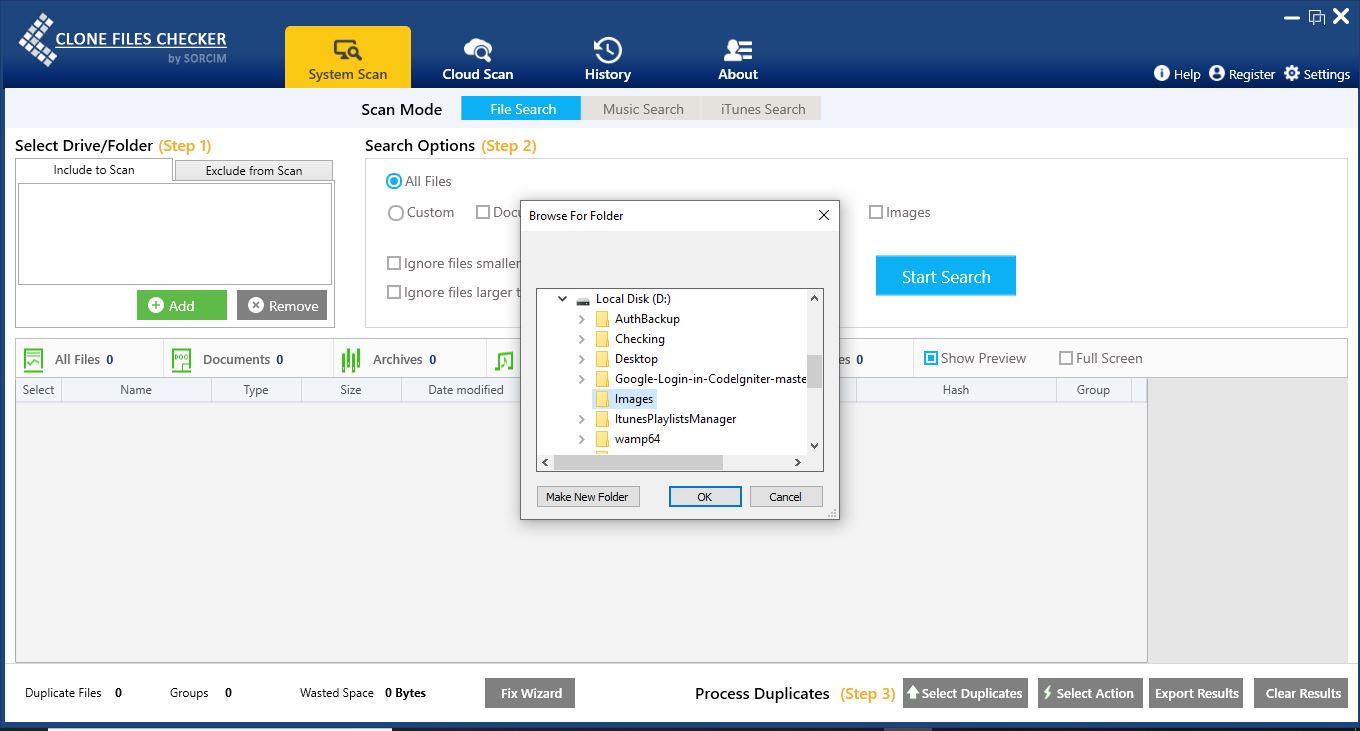Image resolution: width=1360 pixels, height=731 pixels.
Task: Click the Music results icon
Action: click(504, 360)
